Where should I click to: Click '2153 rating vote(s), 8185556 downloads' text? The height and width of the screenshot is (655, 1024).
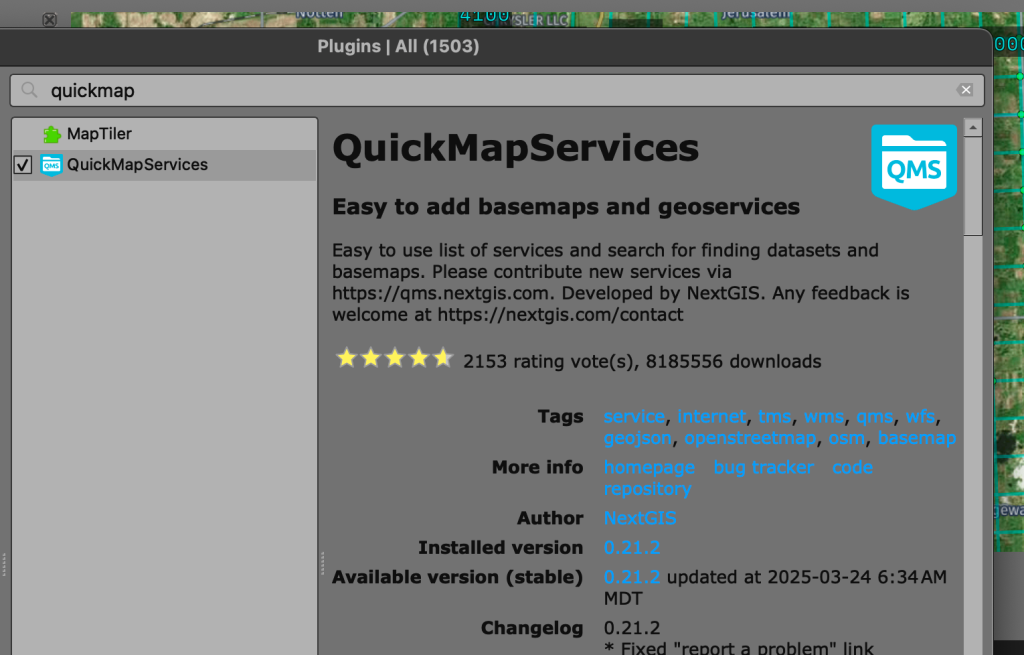pyautogui.click(x=642, y=362)
